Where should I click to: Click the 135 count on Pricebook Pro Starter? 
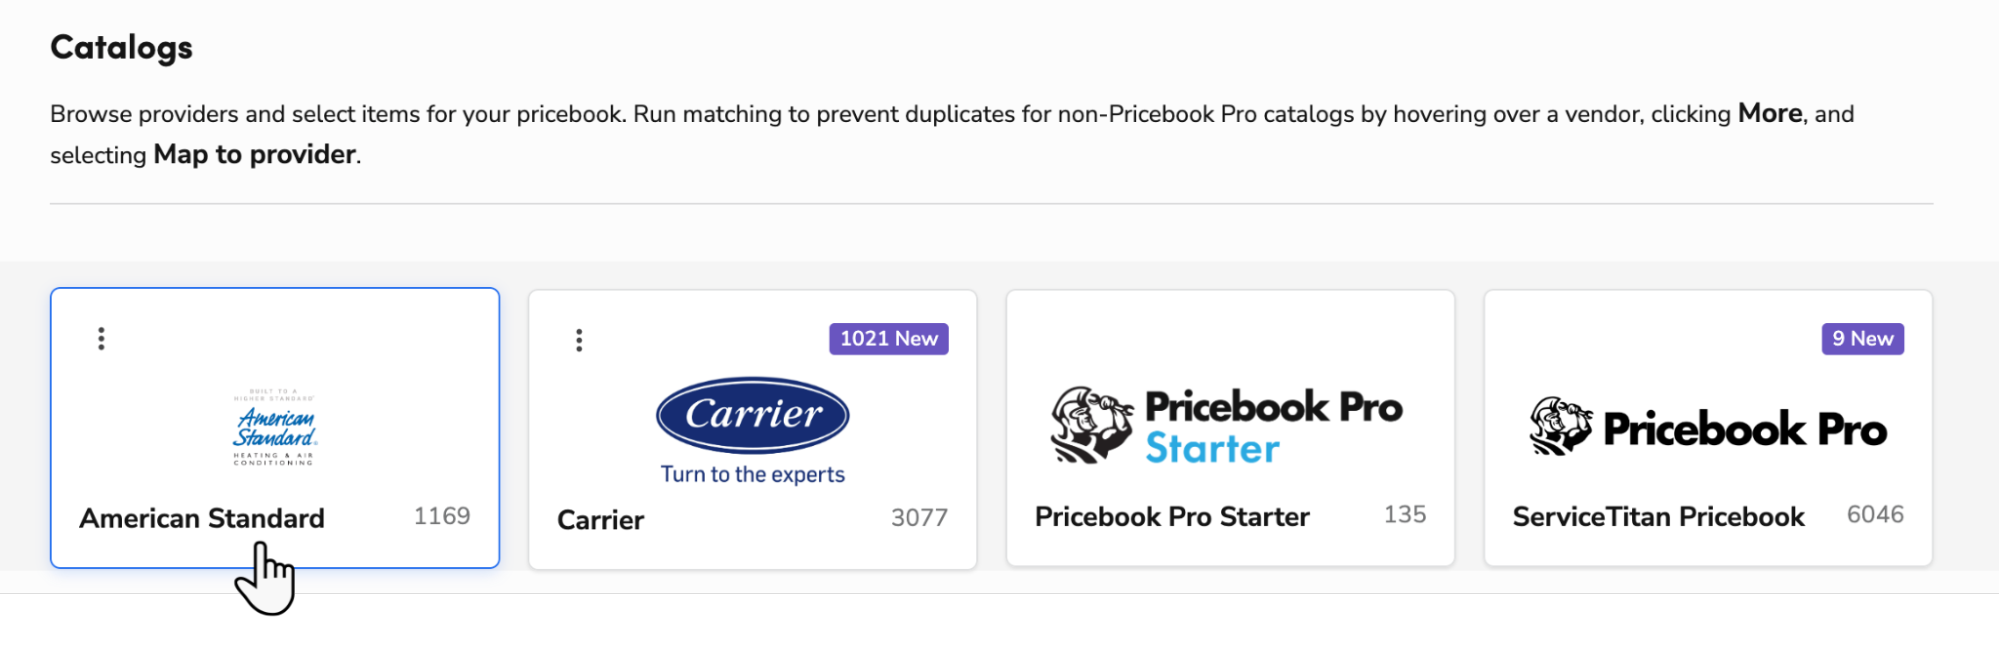pos(1406,515)
